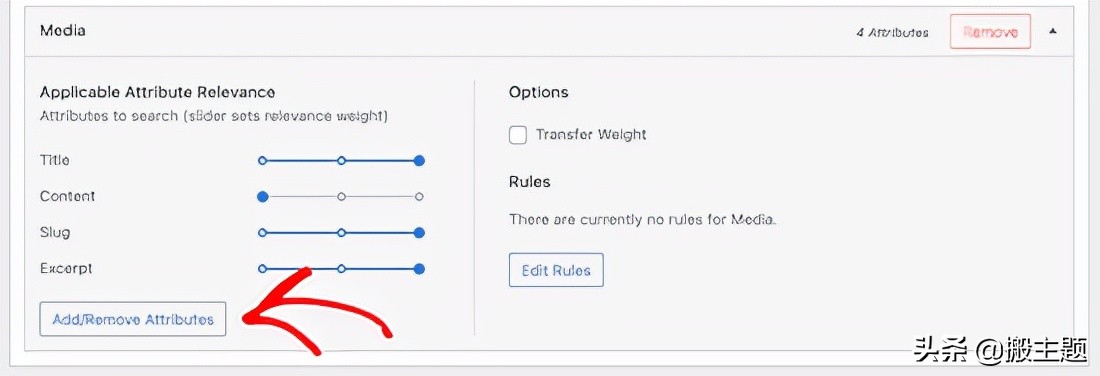The image size is (1100, 376).
Task: Click the Slug slider's highest weight handle
Action: tap(419, 232)
